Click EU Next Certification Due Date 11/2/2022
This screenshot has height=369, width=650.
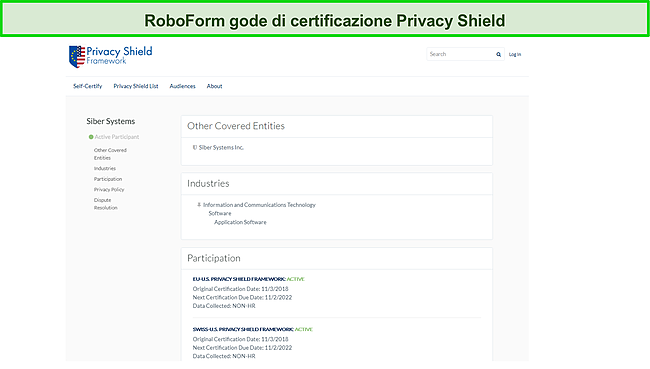242,297
